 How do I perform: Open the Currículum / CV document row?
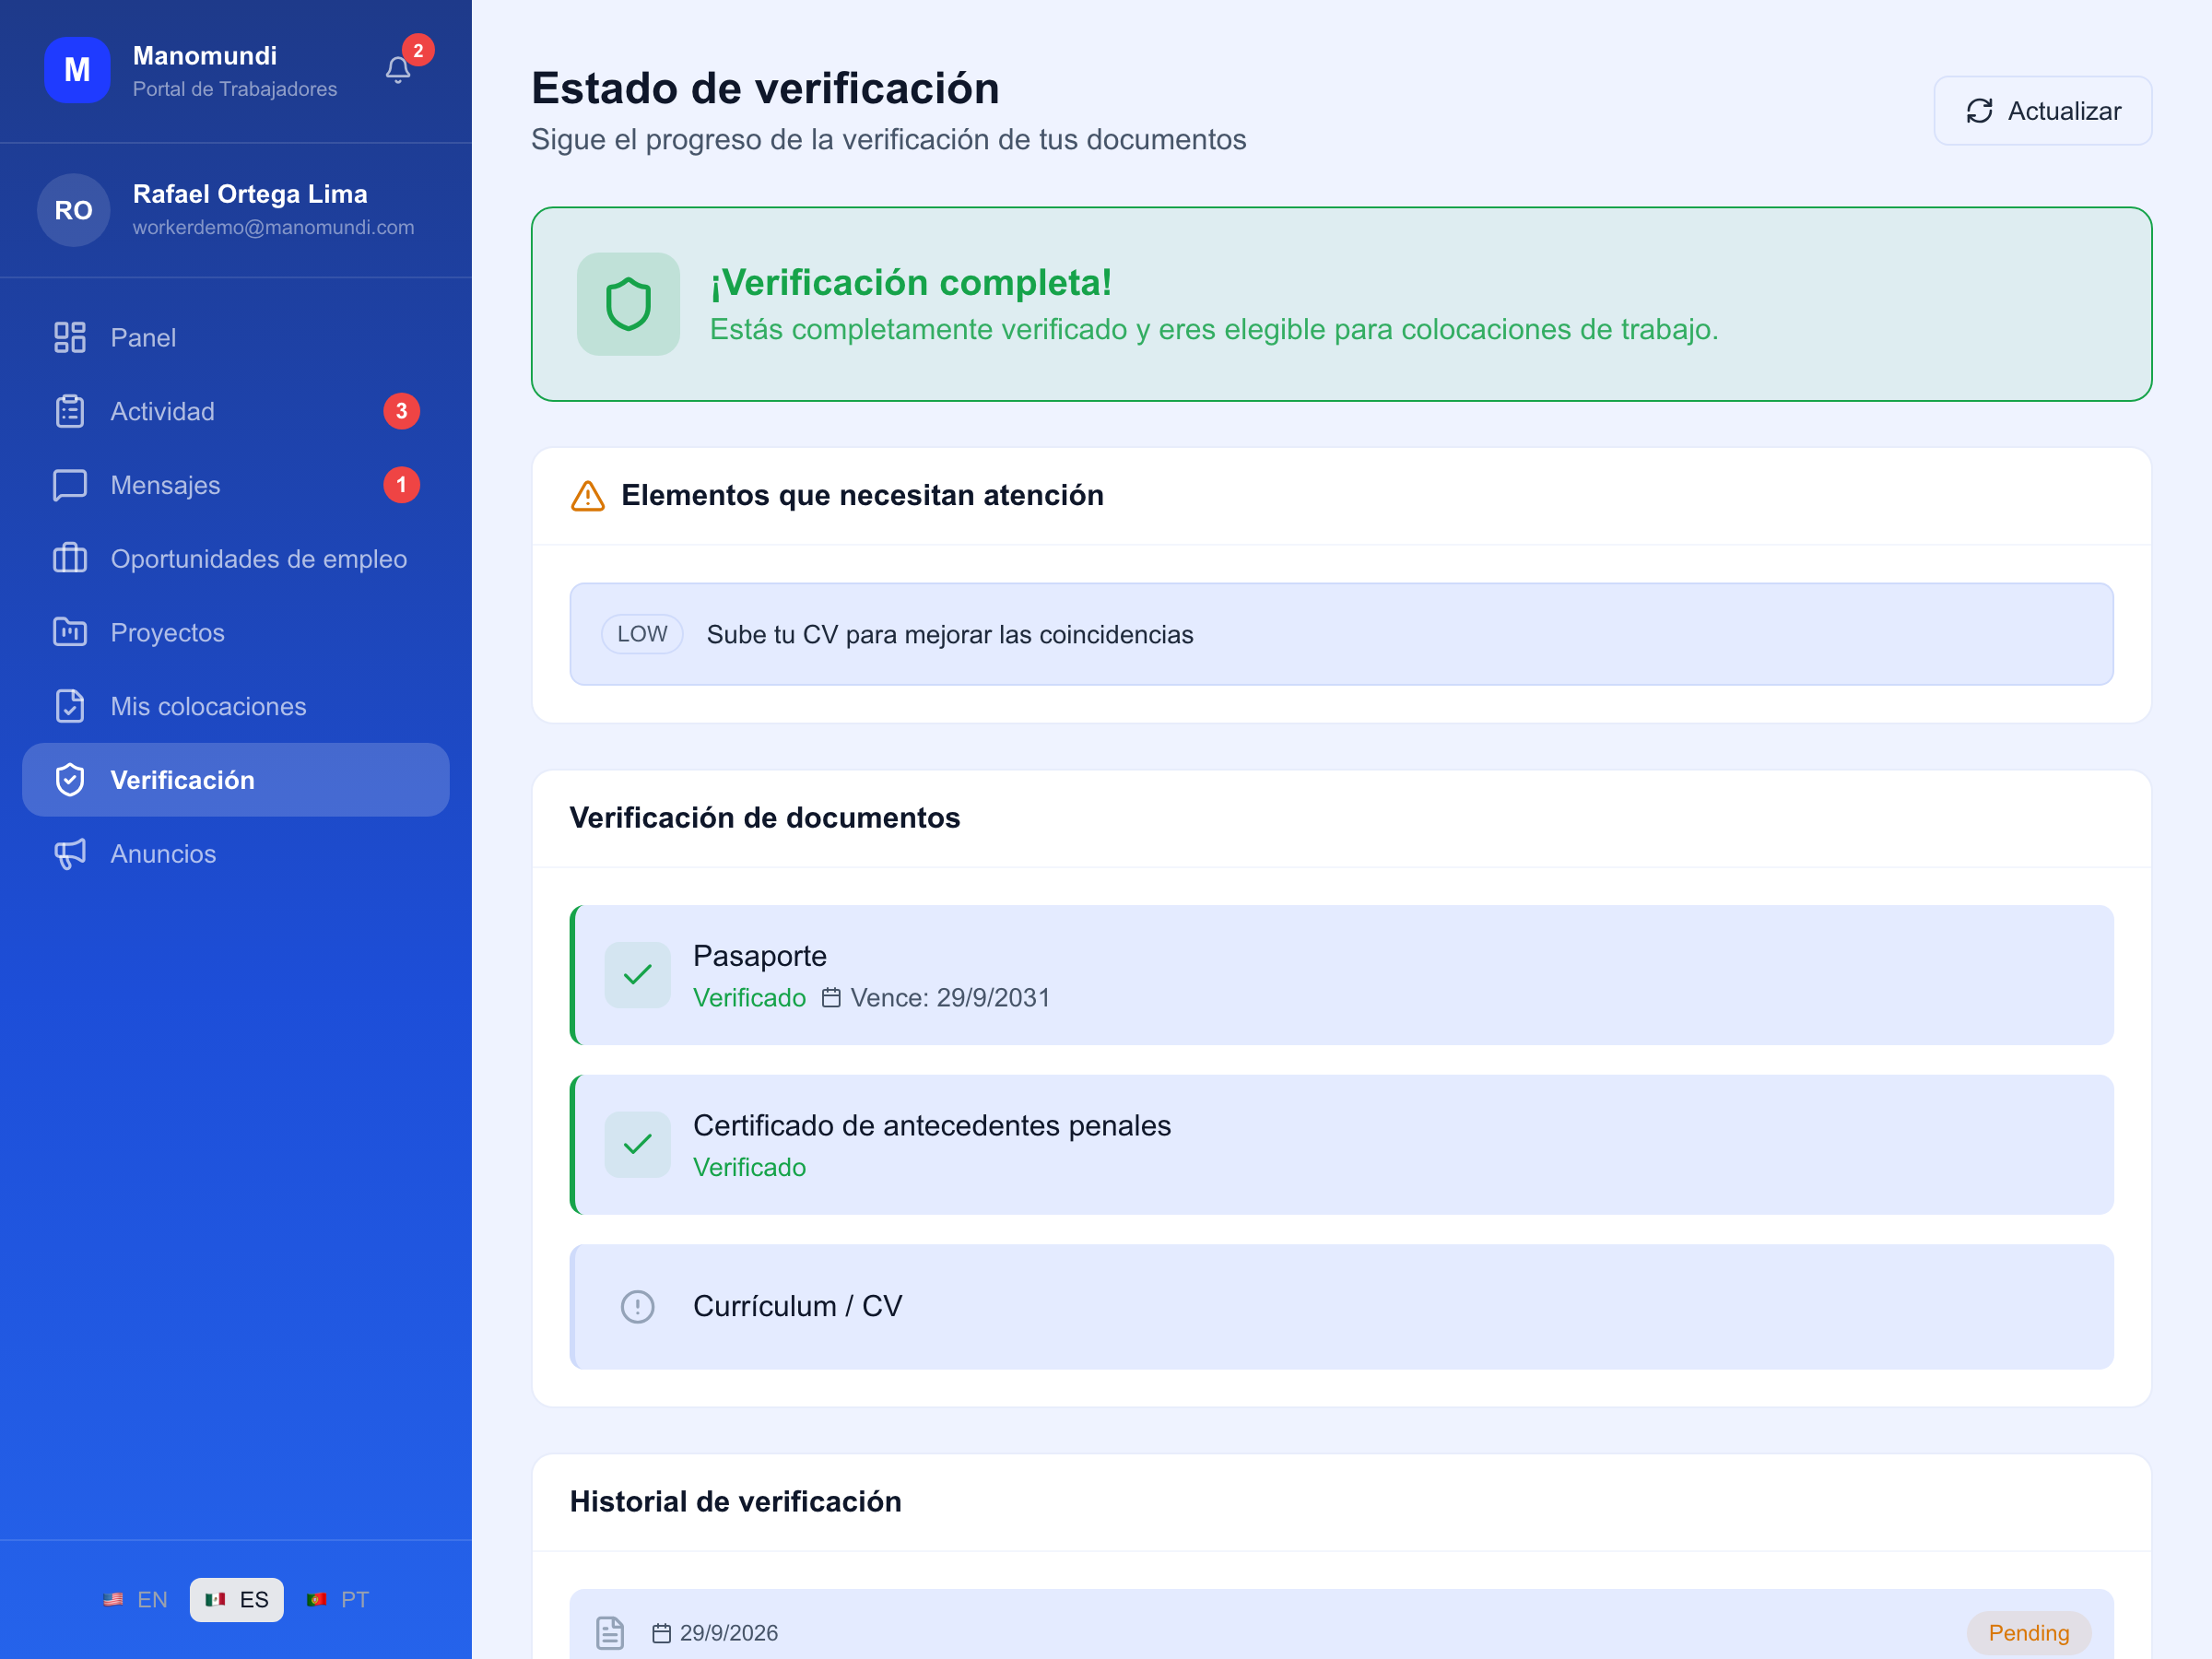(1342, 1307)
